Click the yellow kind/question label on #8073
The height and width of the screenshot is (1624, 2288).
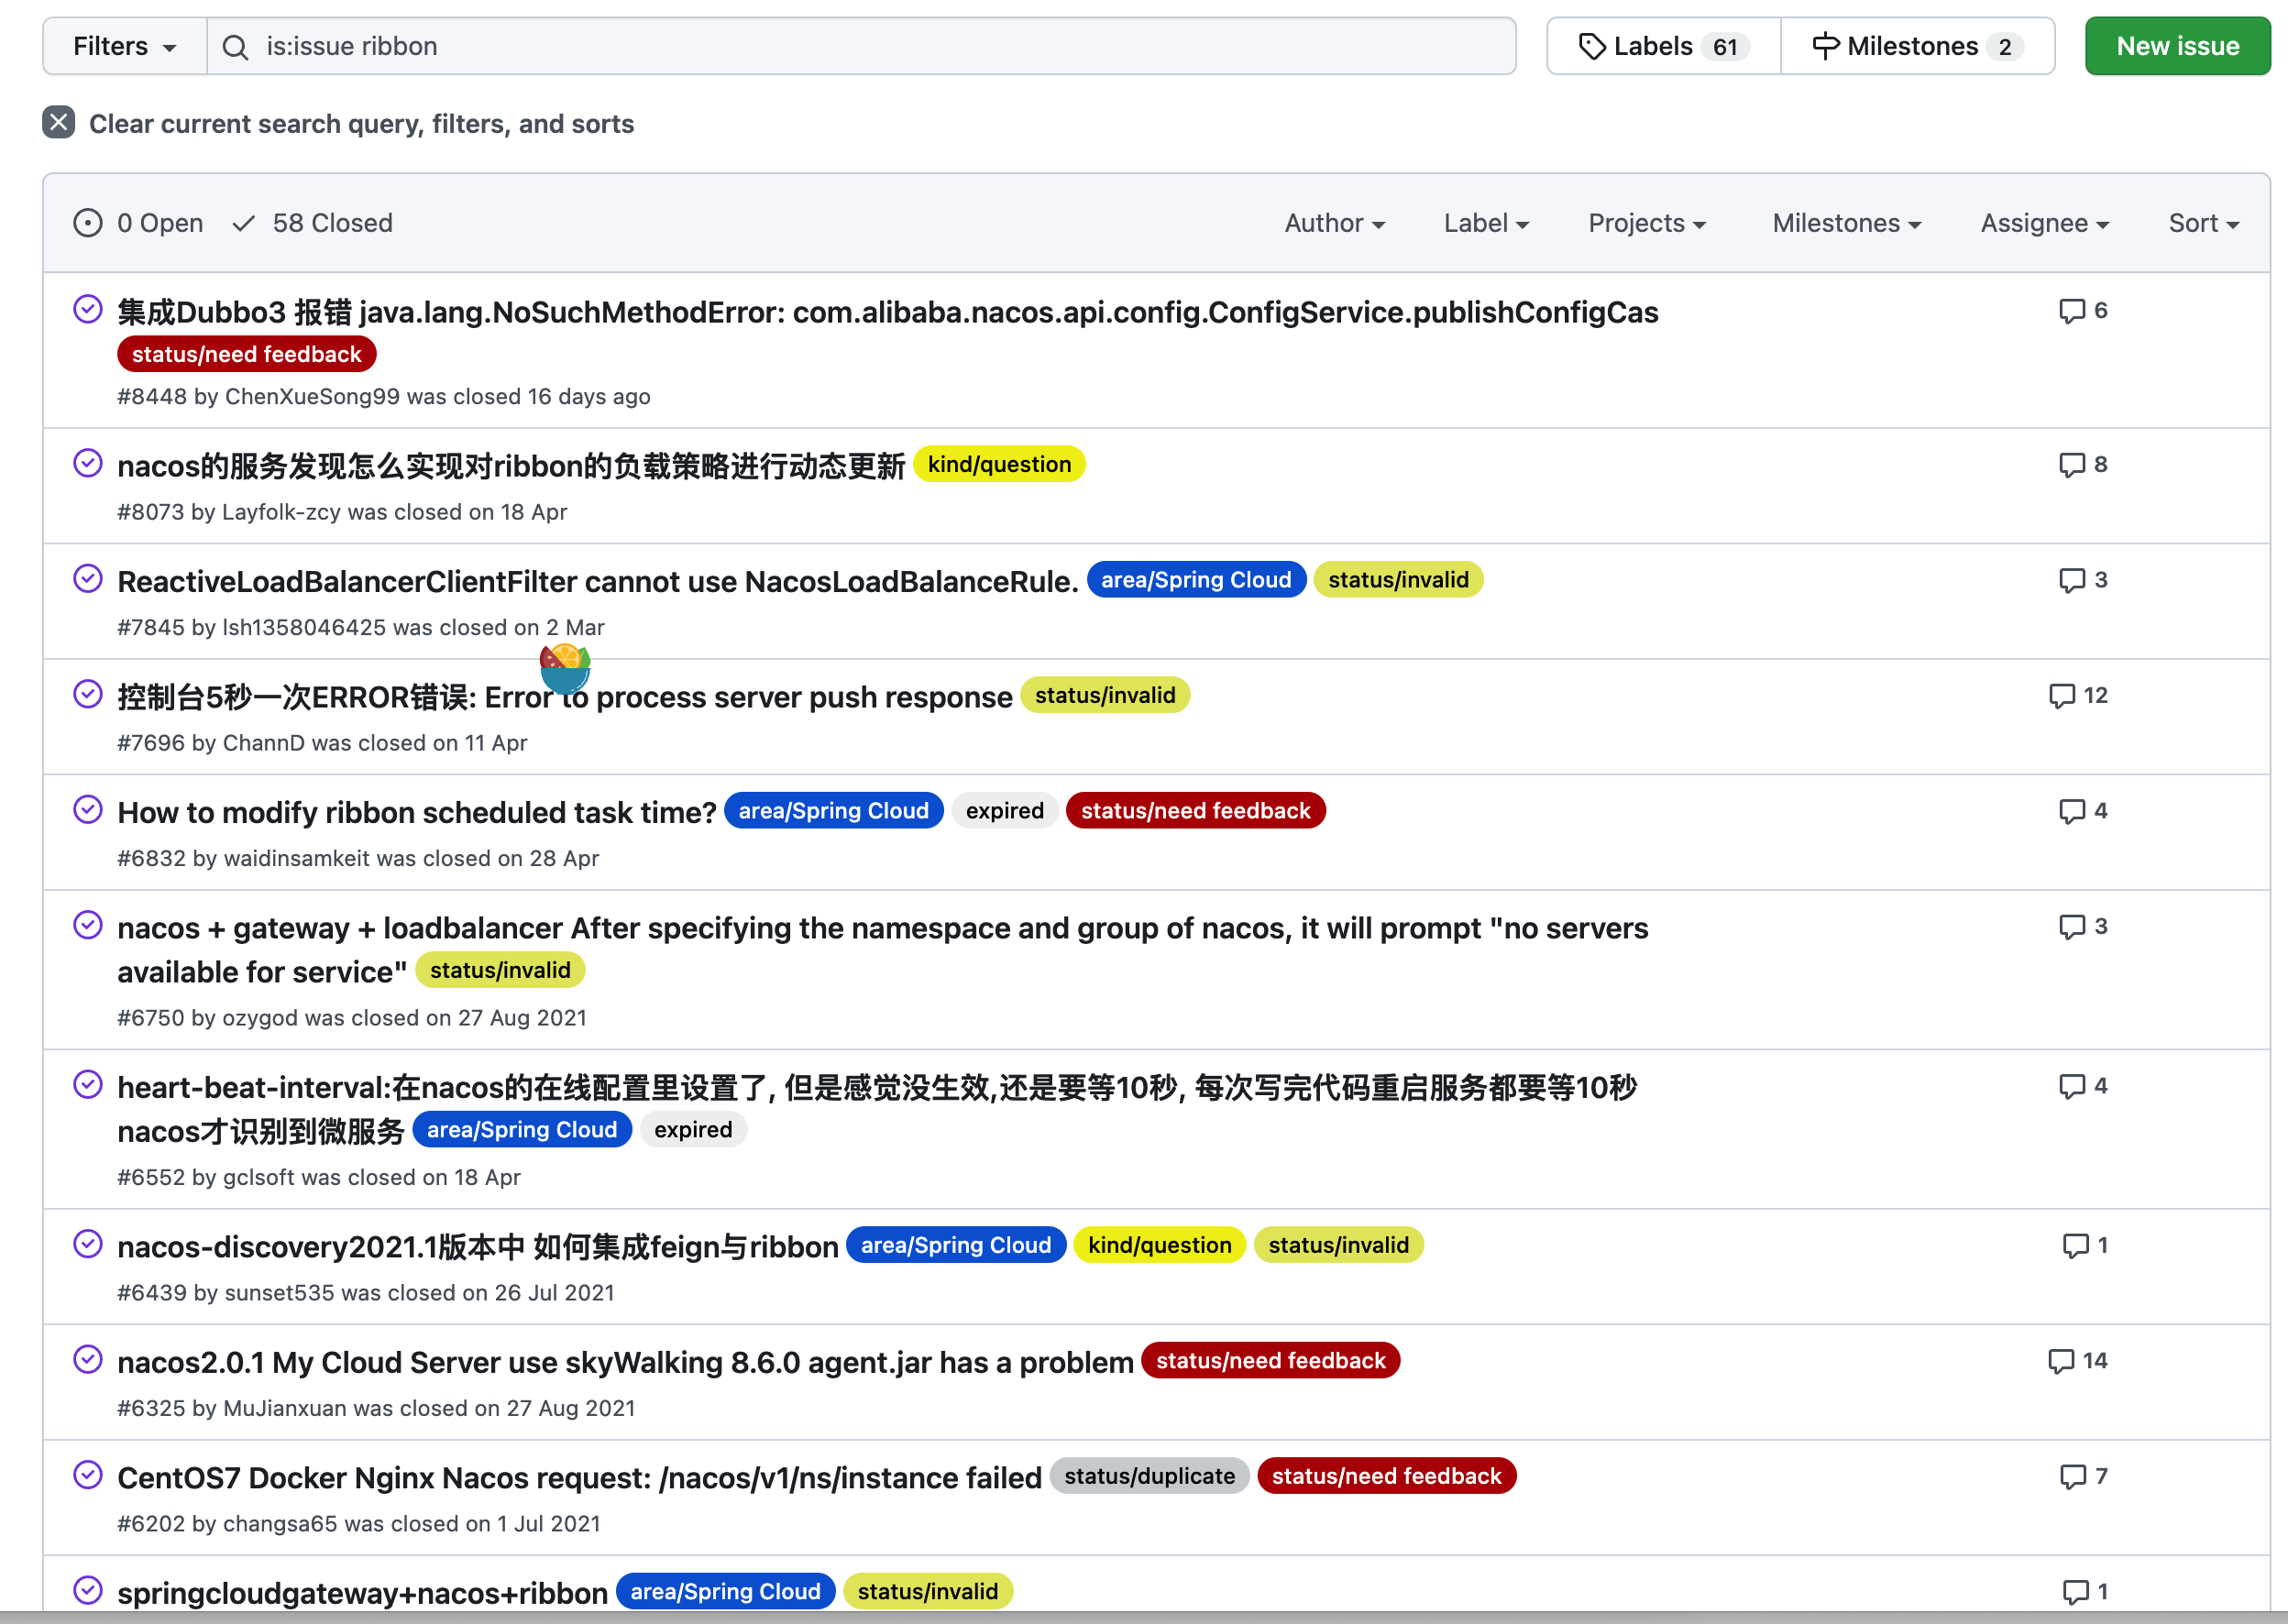(998, 464)
